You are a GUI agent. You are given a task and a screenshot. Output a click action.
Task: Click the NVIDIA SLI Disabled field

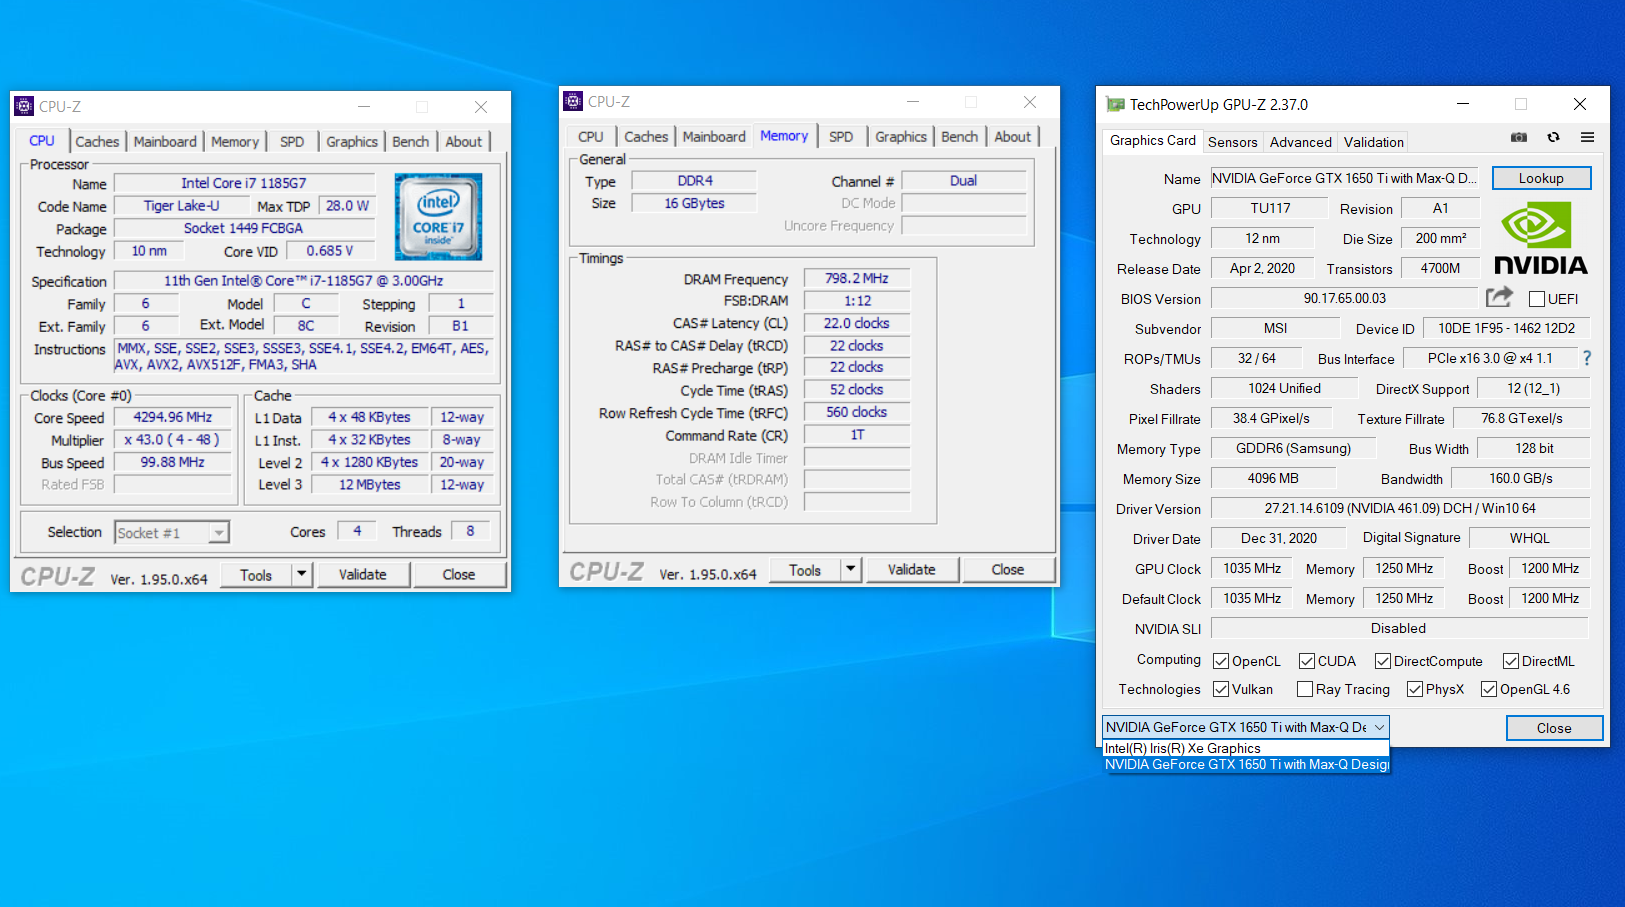tap(1399, 628)
